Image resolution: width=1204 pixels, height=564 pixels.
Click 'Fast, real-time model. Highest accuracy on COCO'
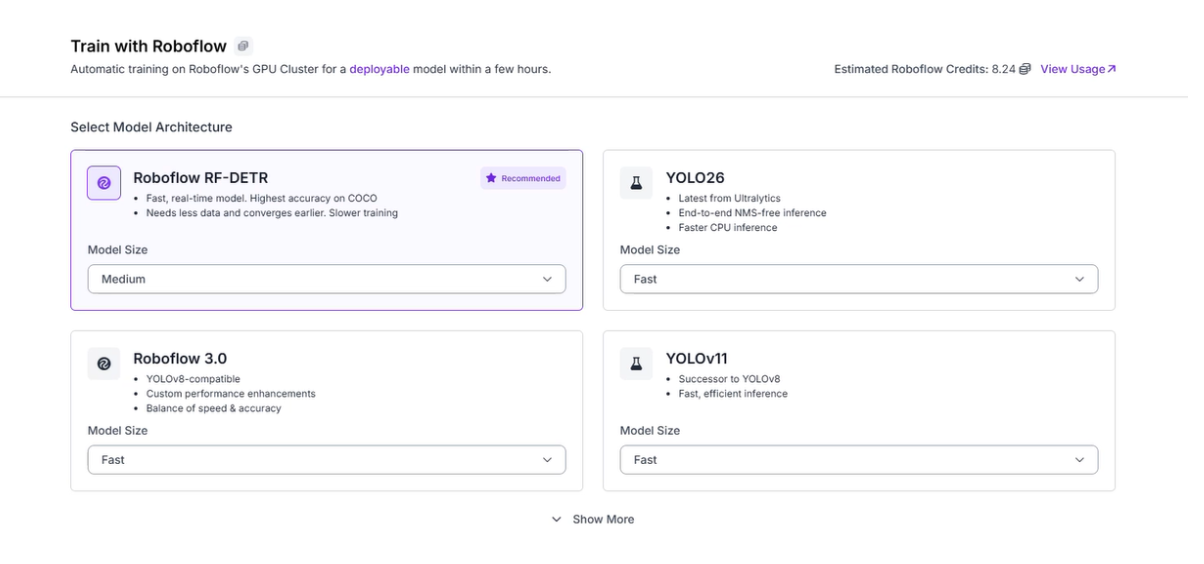click(262, 198)
